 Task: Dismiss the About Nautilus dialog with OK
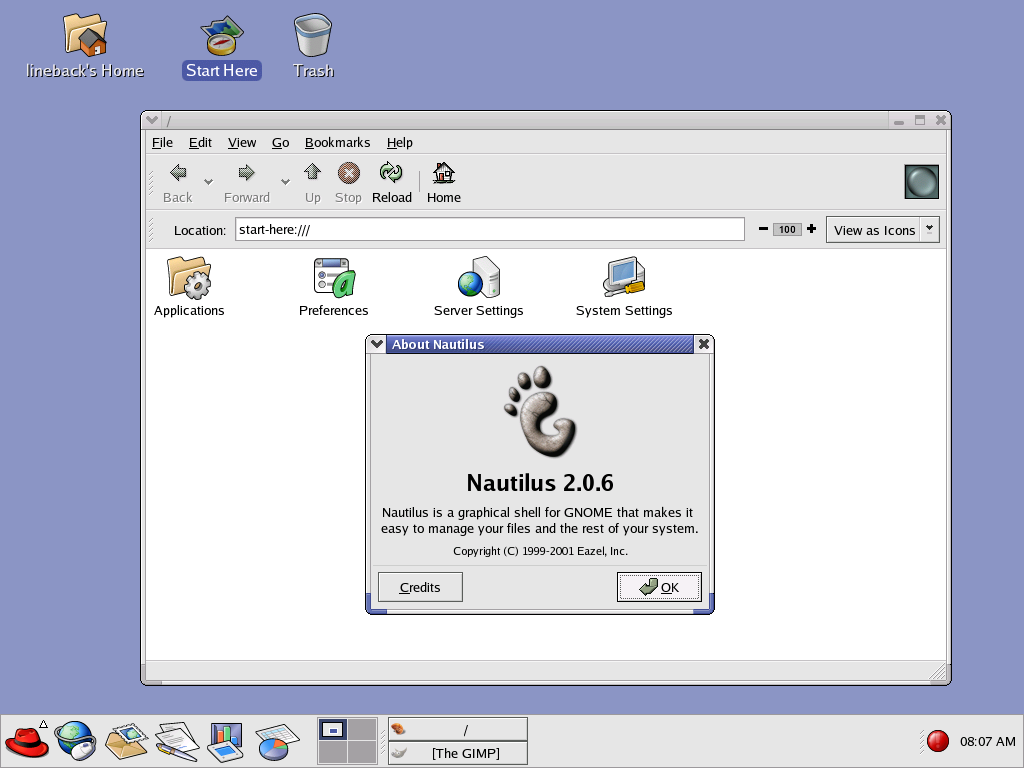(x=659, y=587)
